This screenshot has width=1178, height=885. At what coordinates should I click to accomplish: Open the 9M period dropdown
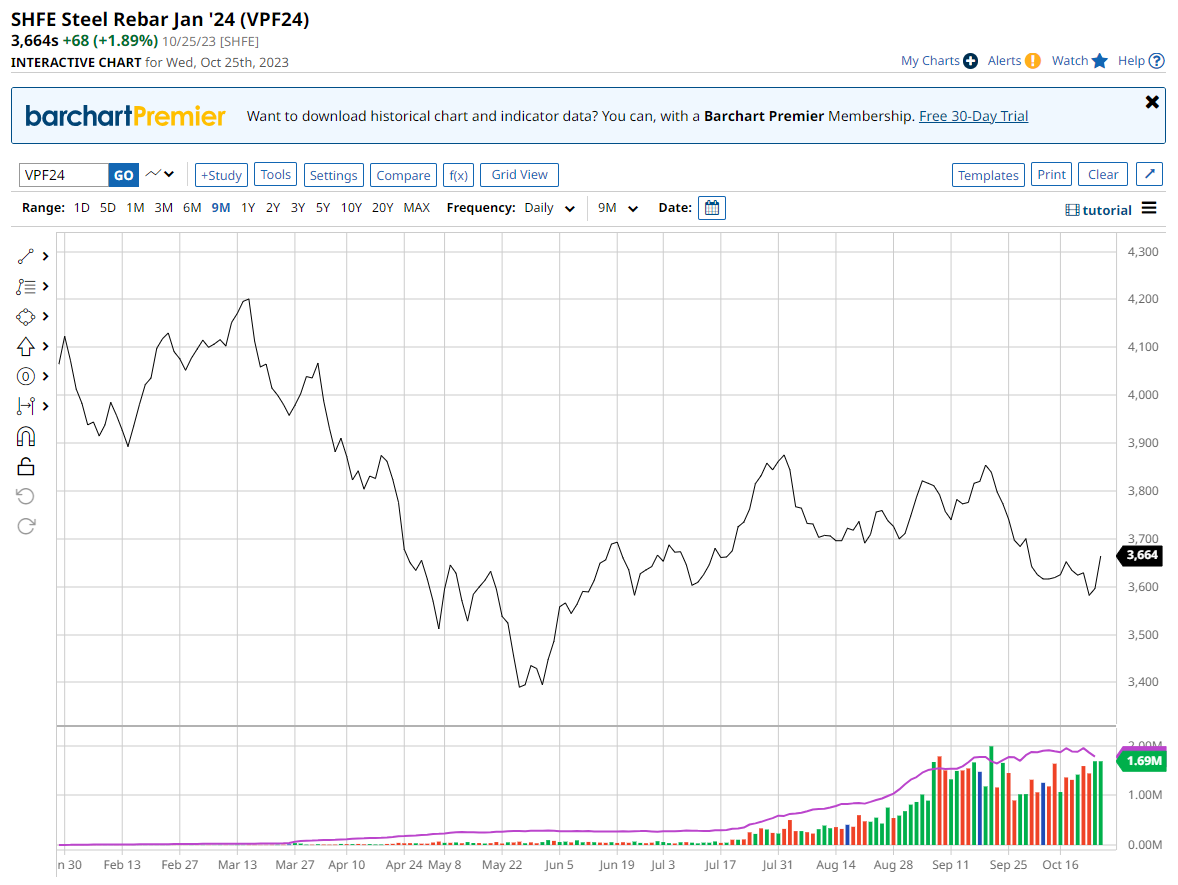click(618, 208)
